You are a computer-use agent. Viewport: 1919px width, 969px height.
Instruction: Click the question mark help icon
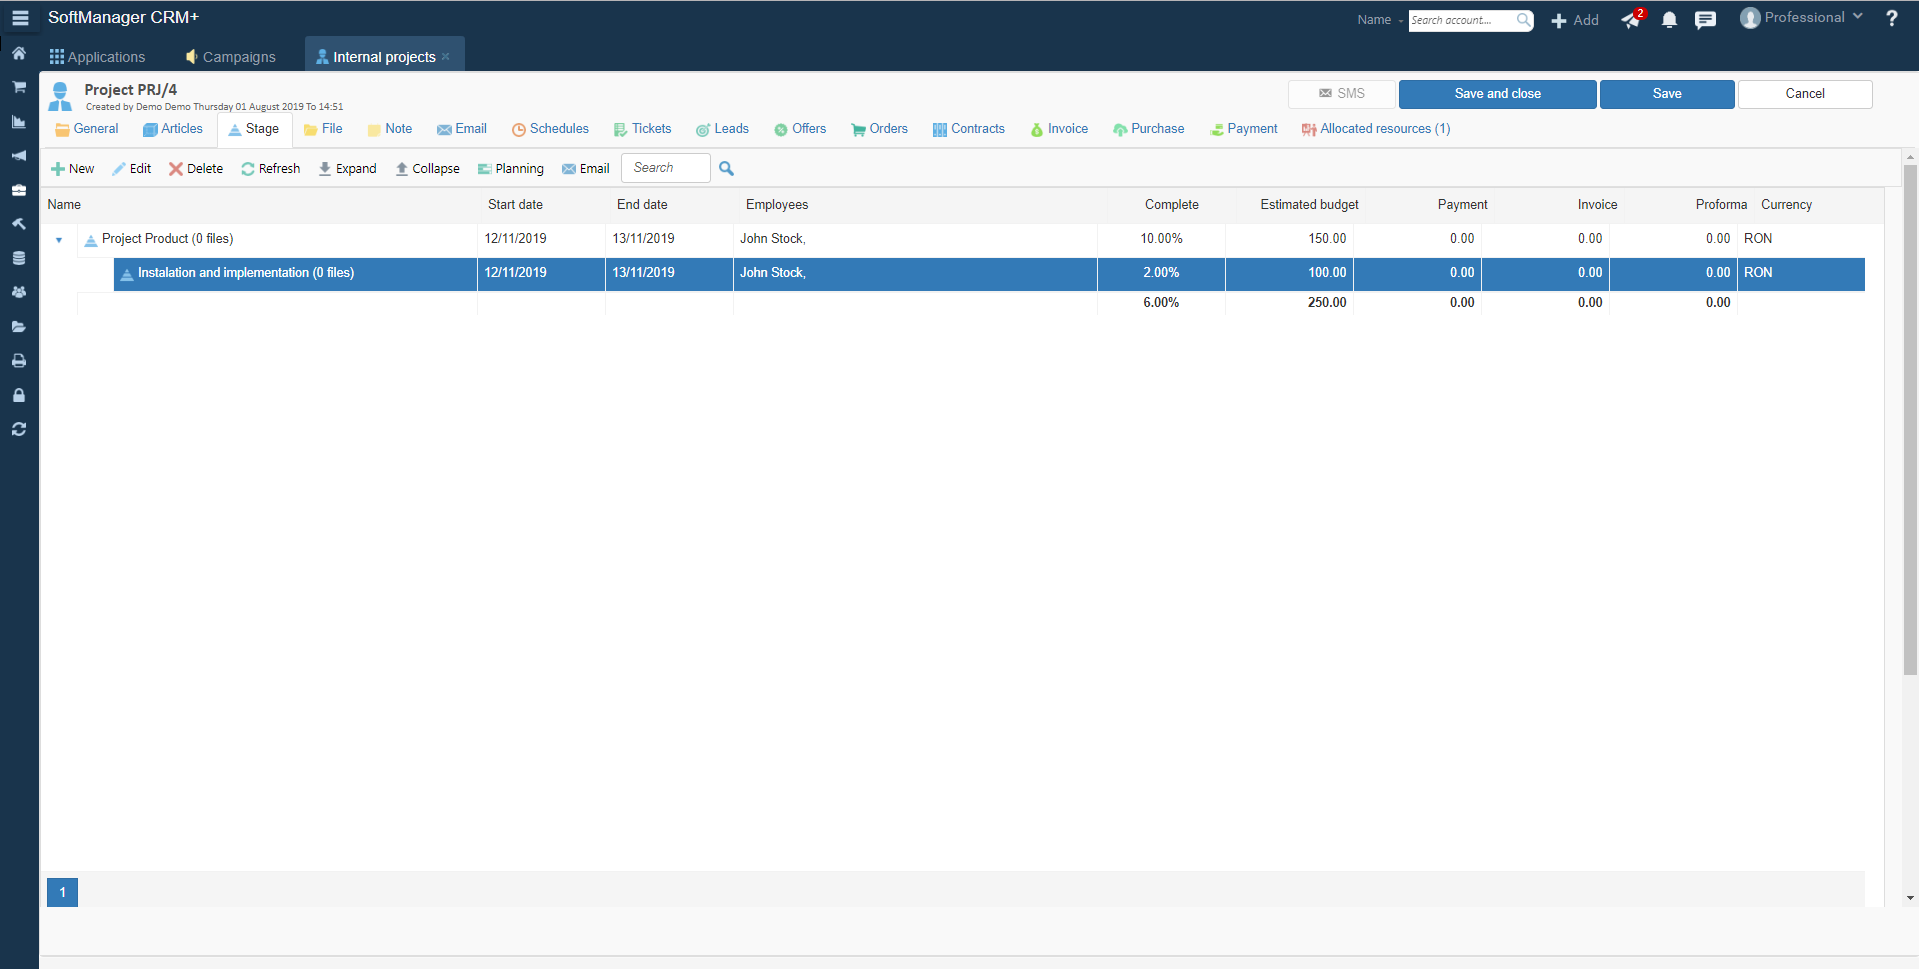click(x=1891, y=19)
